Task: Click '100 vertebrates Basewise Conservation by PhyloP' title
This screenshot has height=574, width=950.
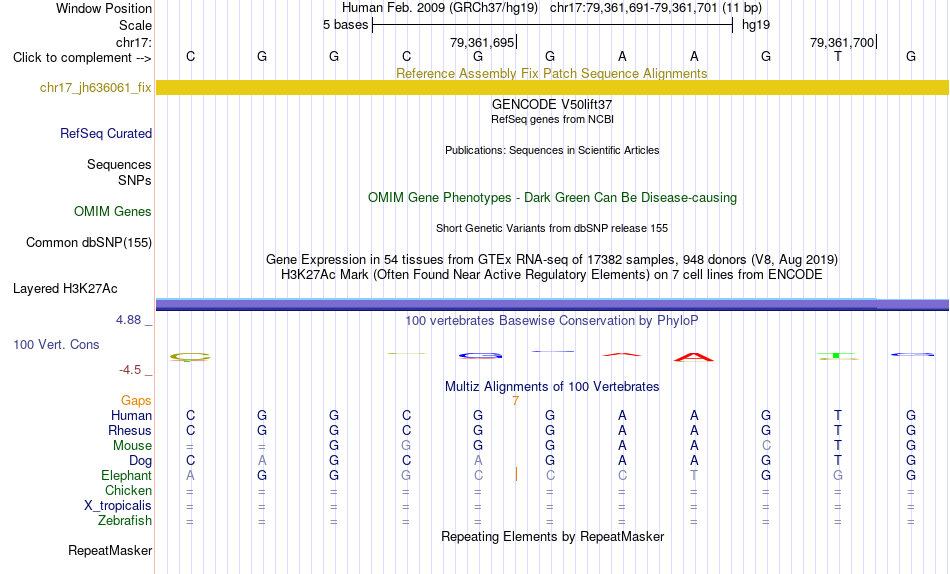Action: point(552,321)
